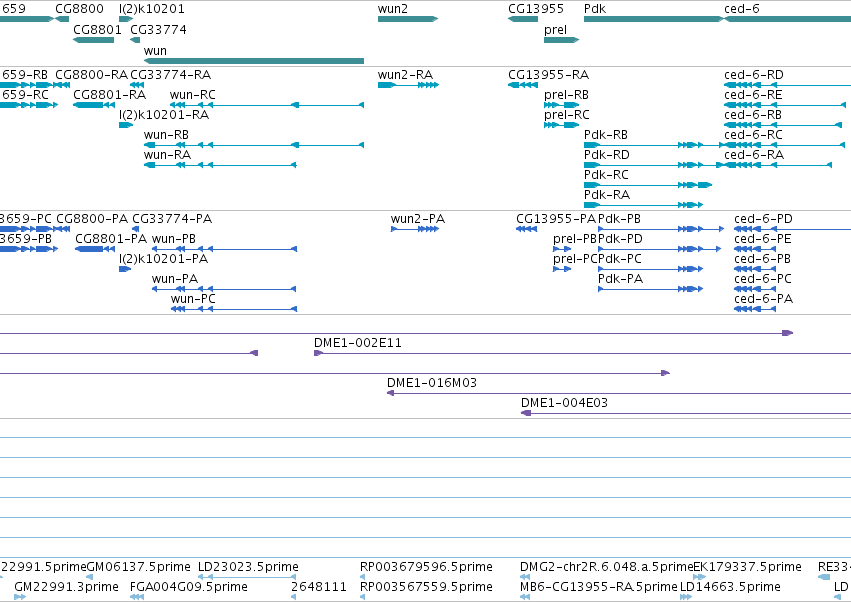
Task: Select the wun-PA protein label
Action: [175, 279]
